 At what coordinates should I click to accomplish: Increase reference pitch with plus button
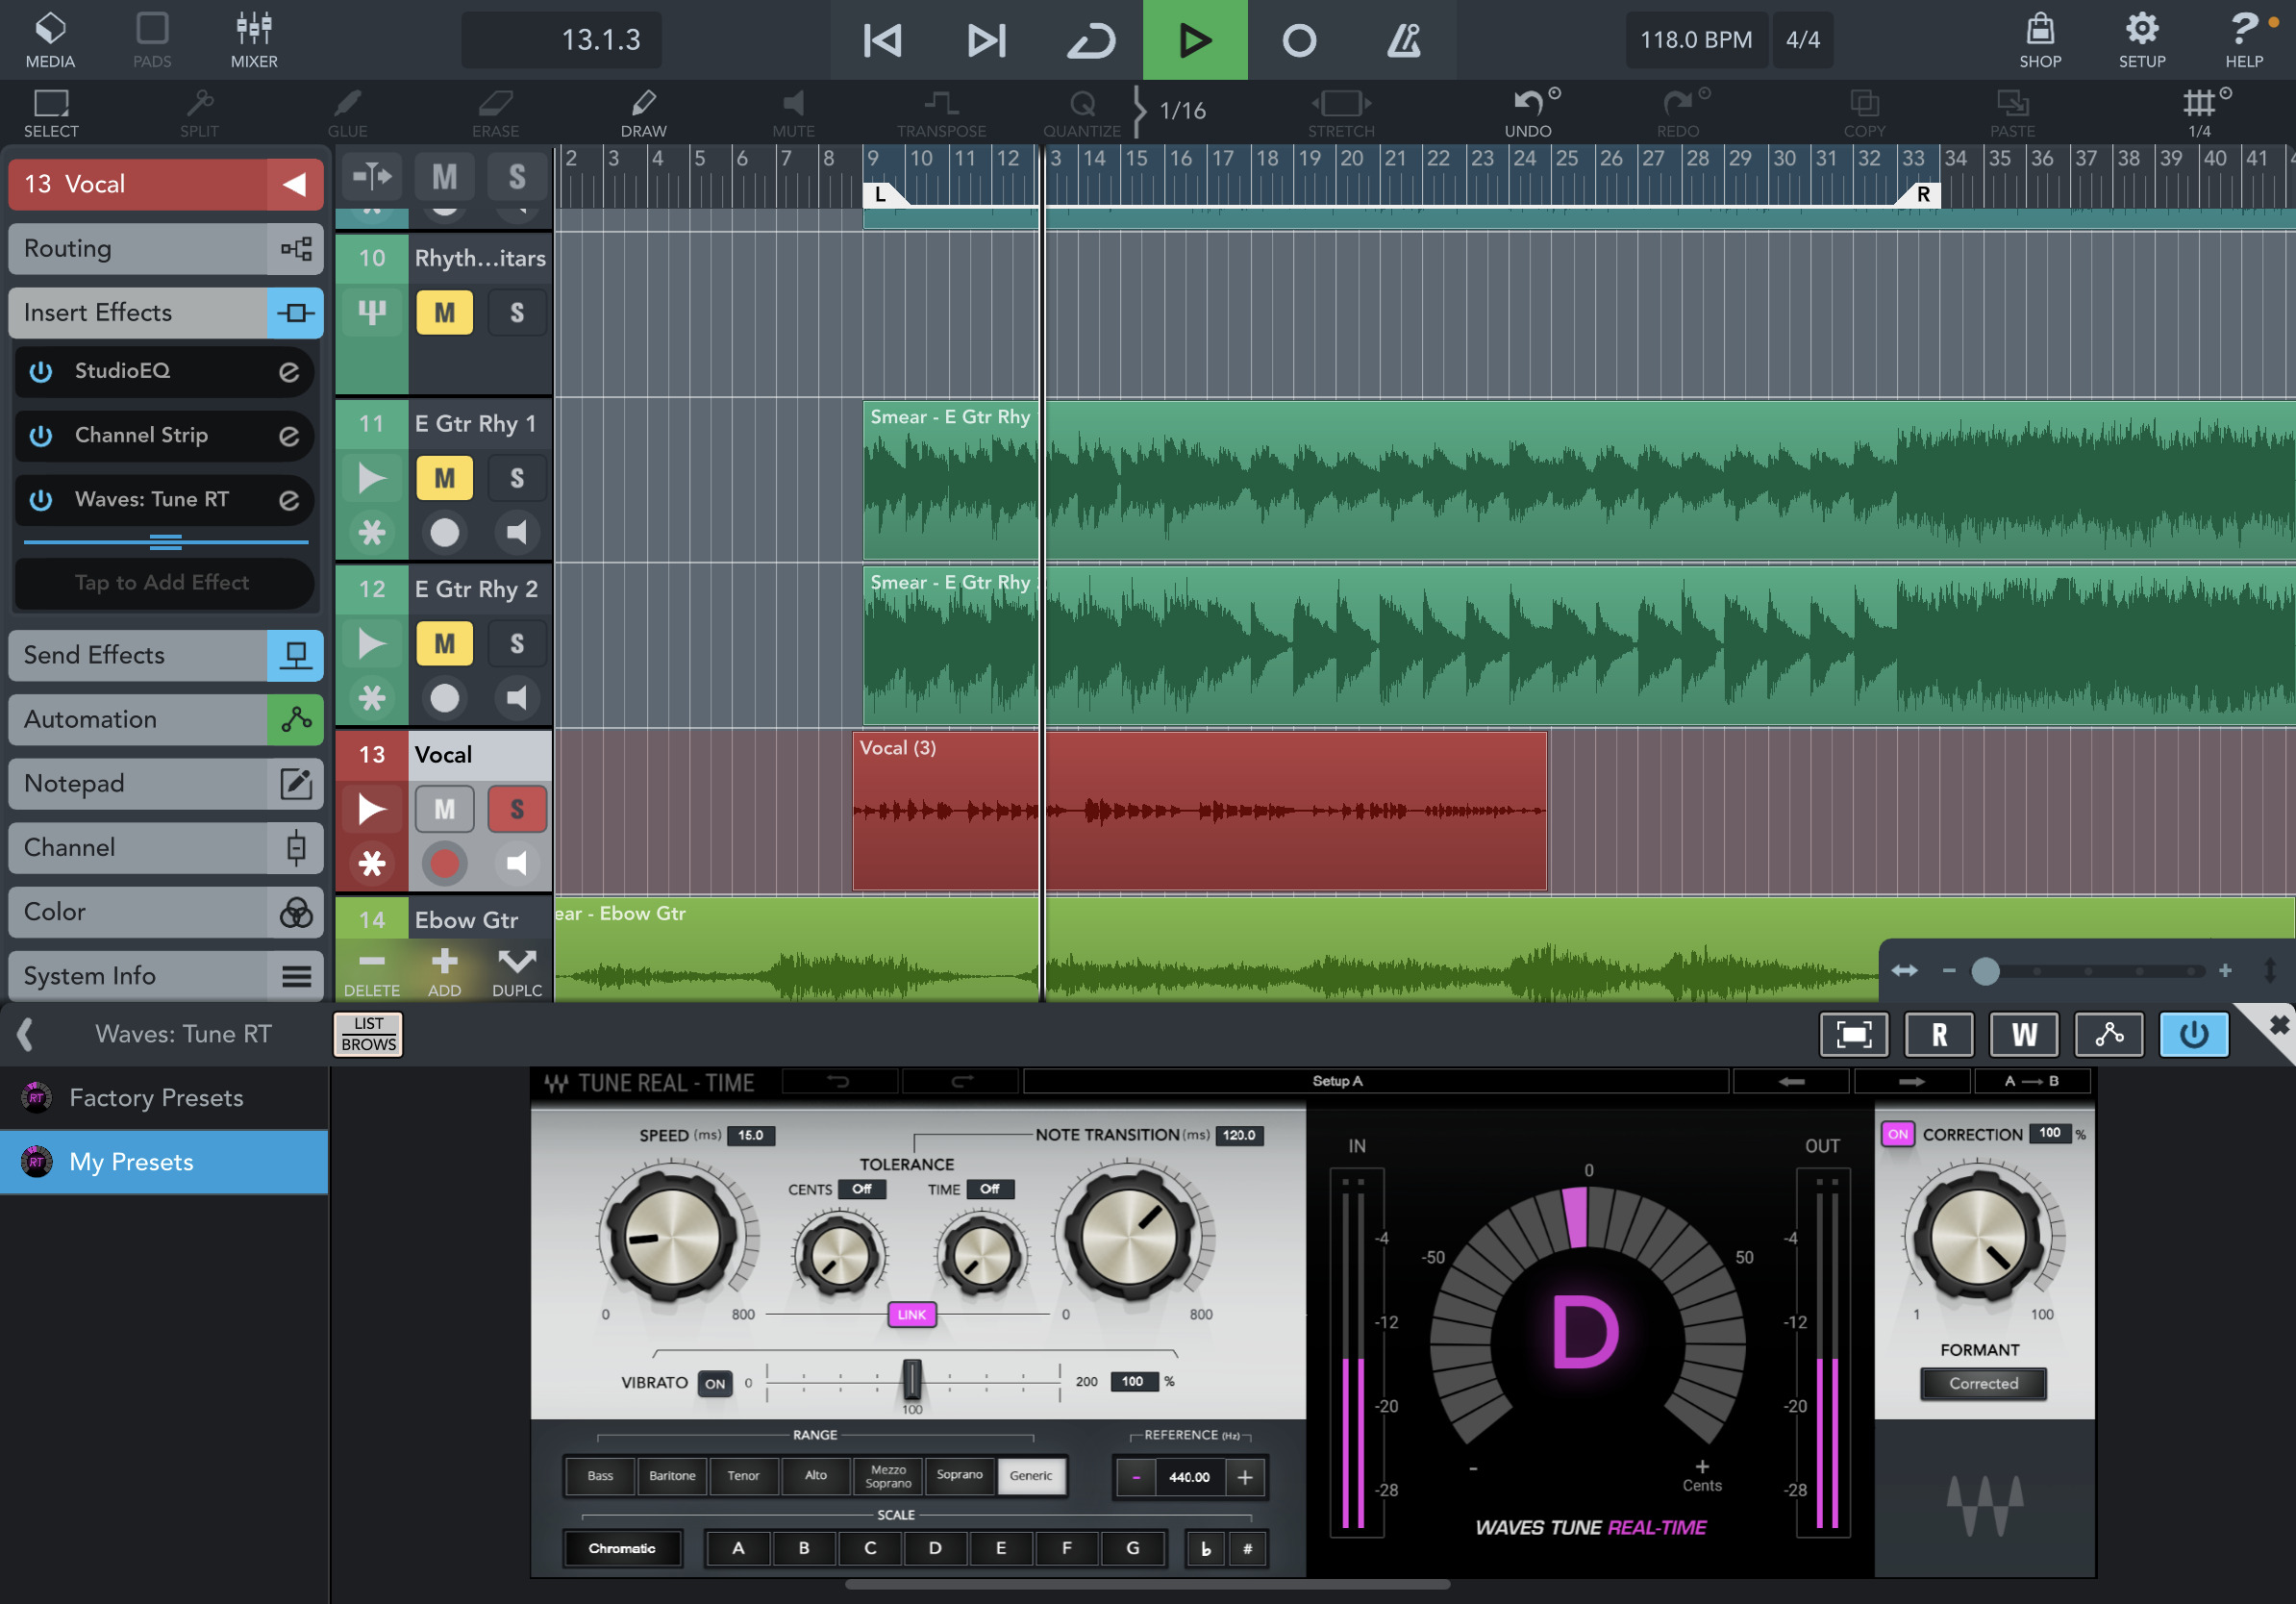pyautogui.click(x=1244, y=1477)
